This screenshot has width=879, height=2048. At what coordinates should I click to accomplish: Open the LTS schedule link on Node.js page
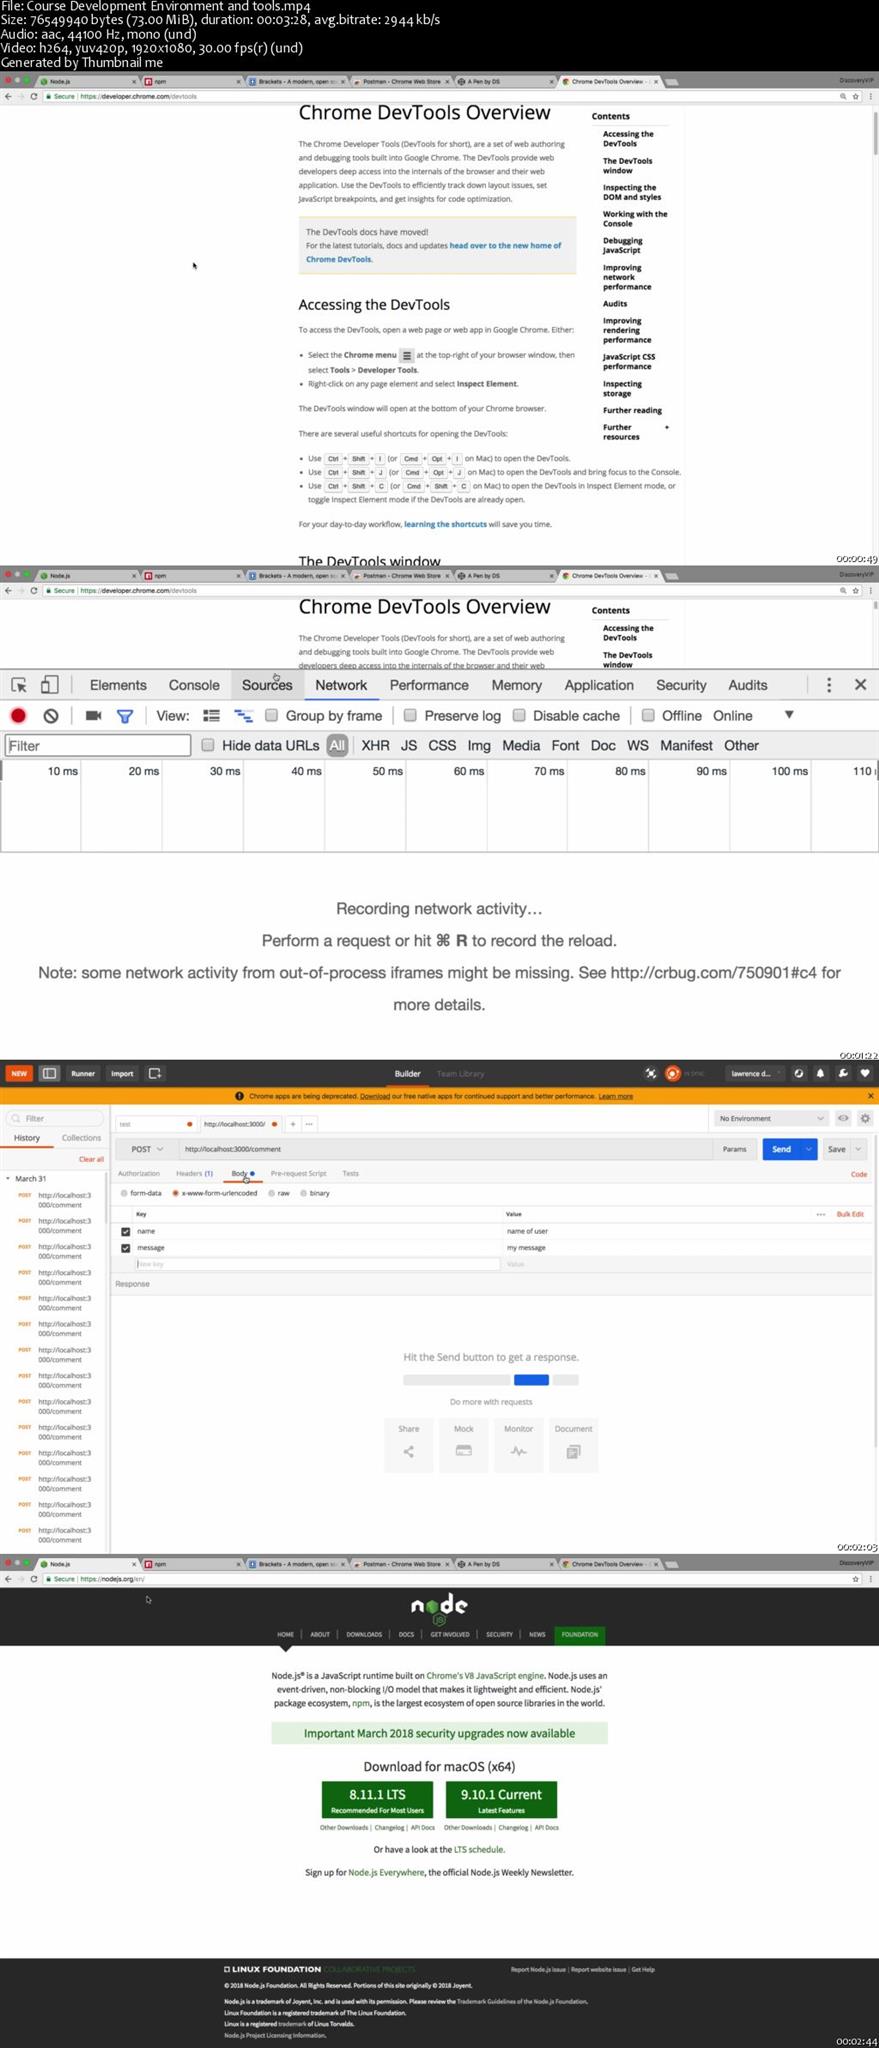point(479,1849)
